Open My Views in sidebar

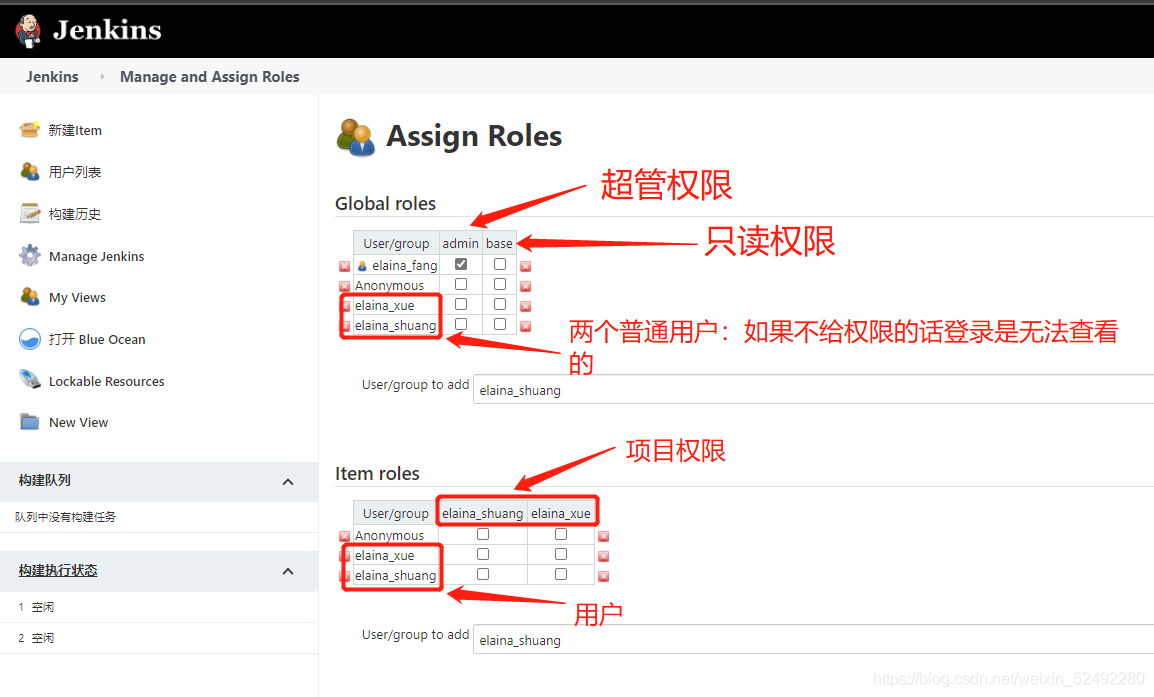click(77, 297)
